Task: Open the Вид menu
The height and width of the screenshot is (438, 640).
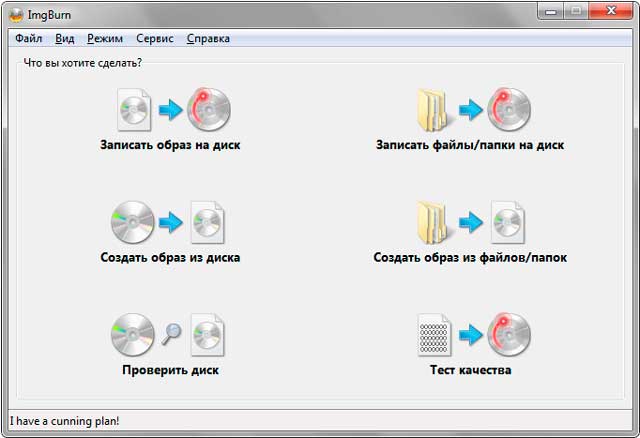Action: click(x=64, y=38)
